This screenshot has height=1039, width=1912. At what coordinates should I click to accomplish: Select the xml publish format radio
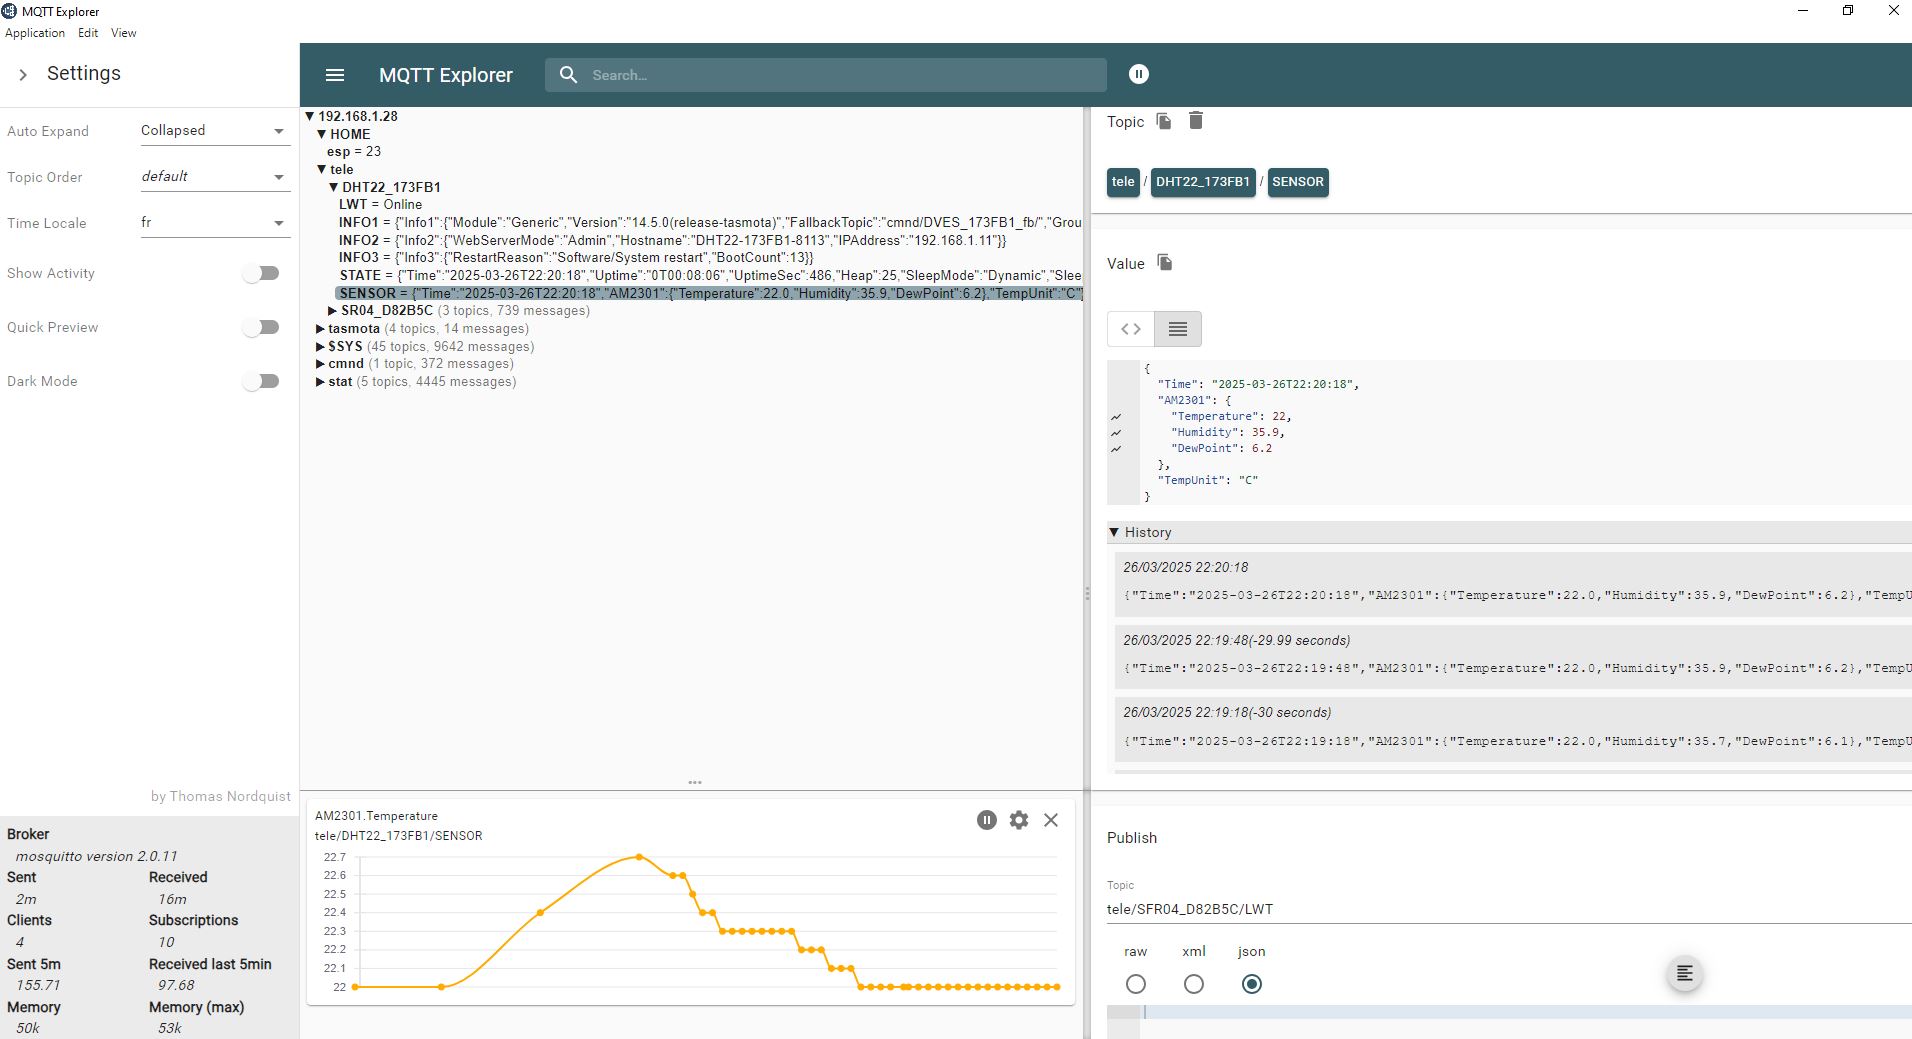coord(1194,984)
